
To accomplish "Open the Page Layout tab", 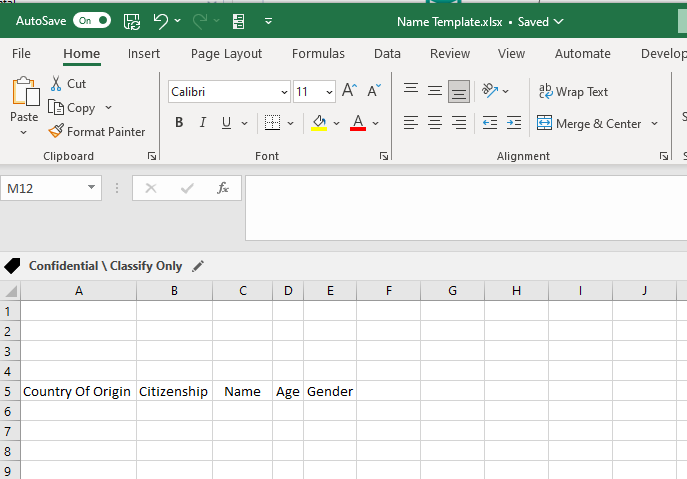I will pyautogui.click(x=226, y=53).
